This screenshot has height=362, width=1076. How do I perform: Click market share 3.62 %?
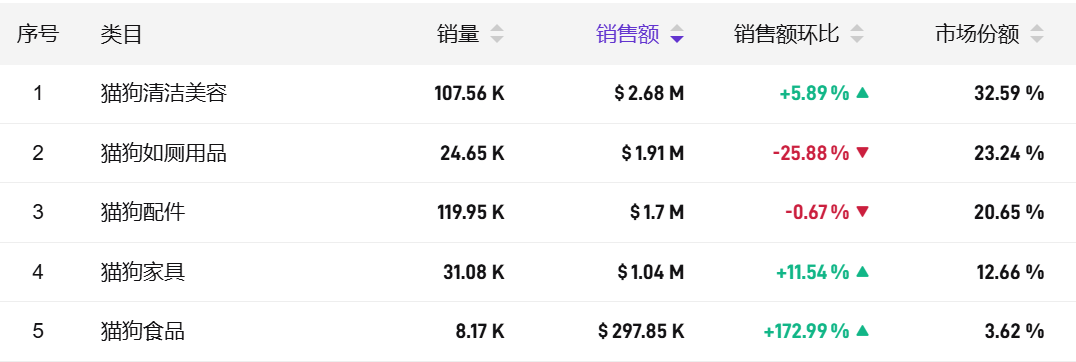point(1014,332)
